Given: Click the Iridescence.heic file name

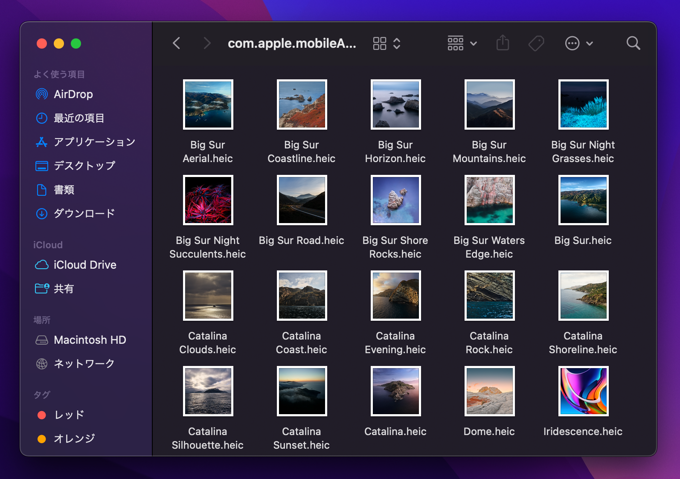Looking at the screenshot, I should pos(583,432).
